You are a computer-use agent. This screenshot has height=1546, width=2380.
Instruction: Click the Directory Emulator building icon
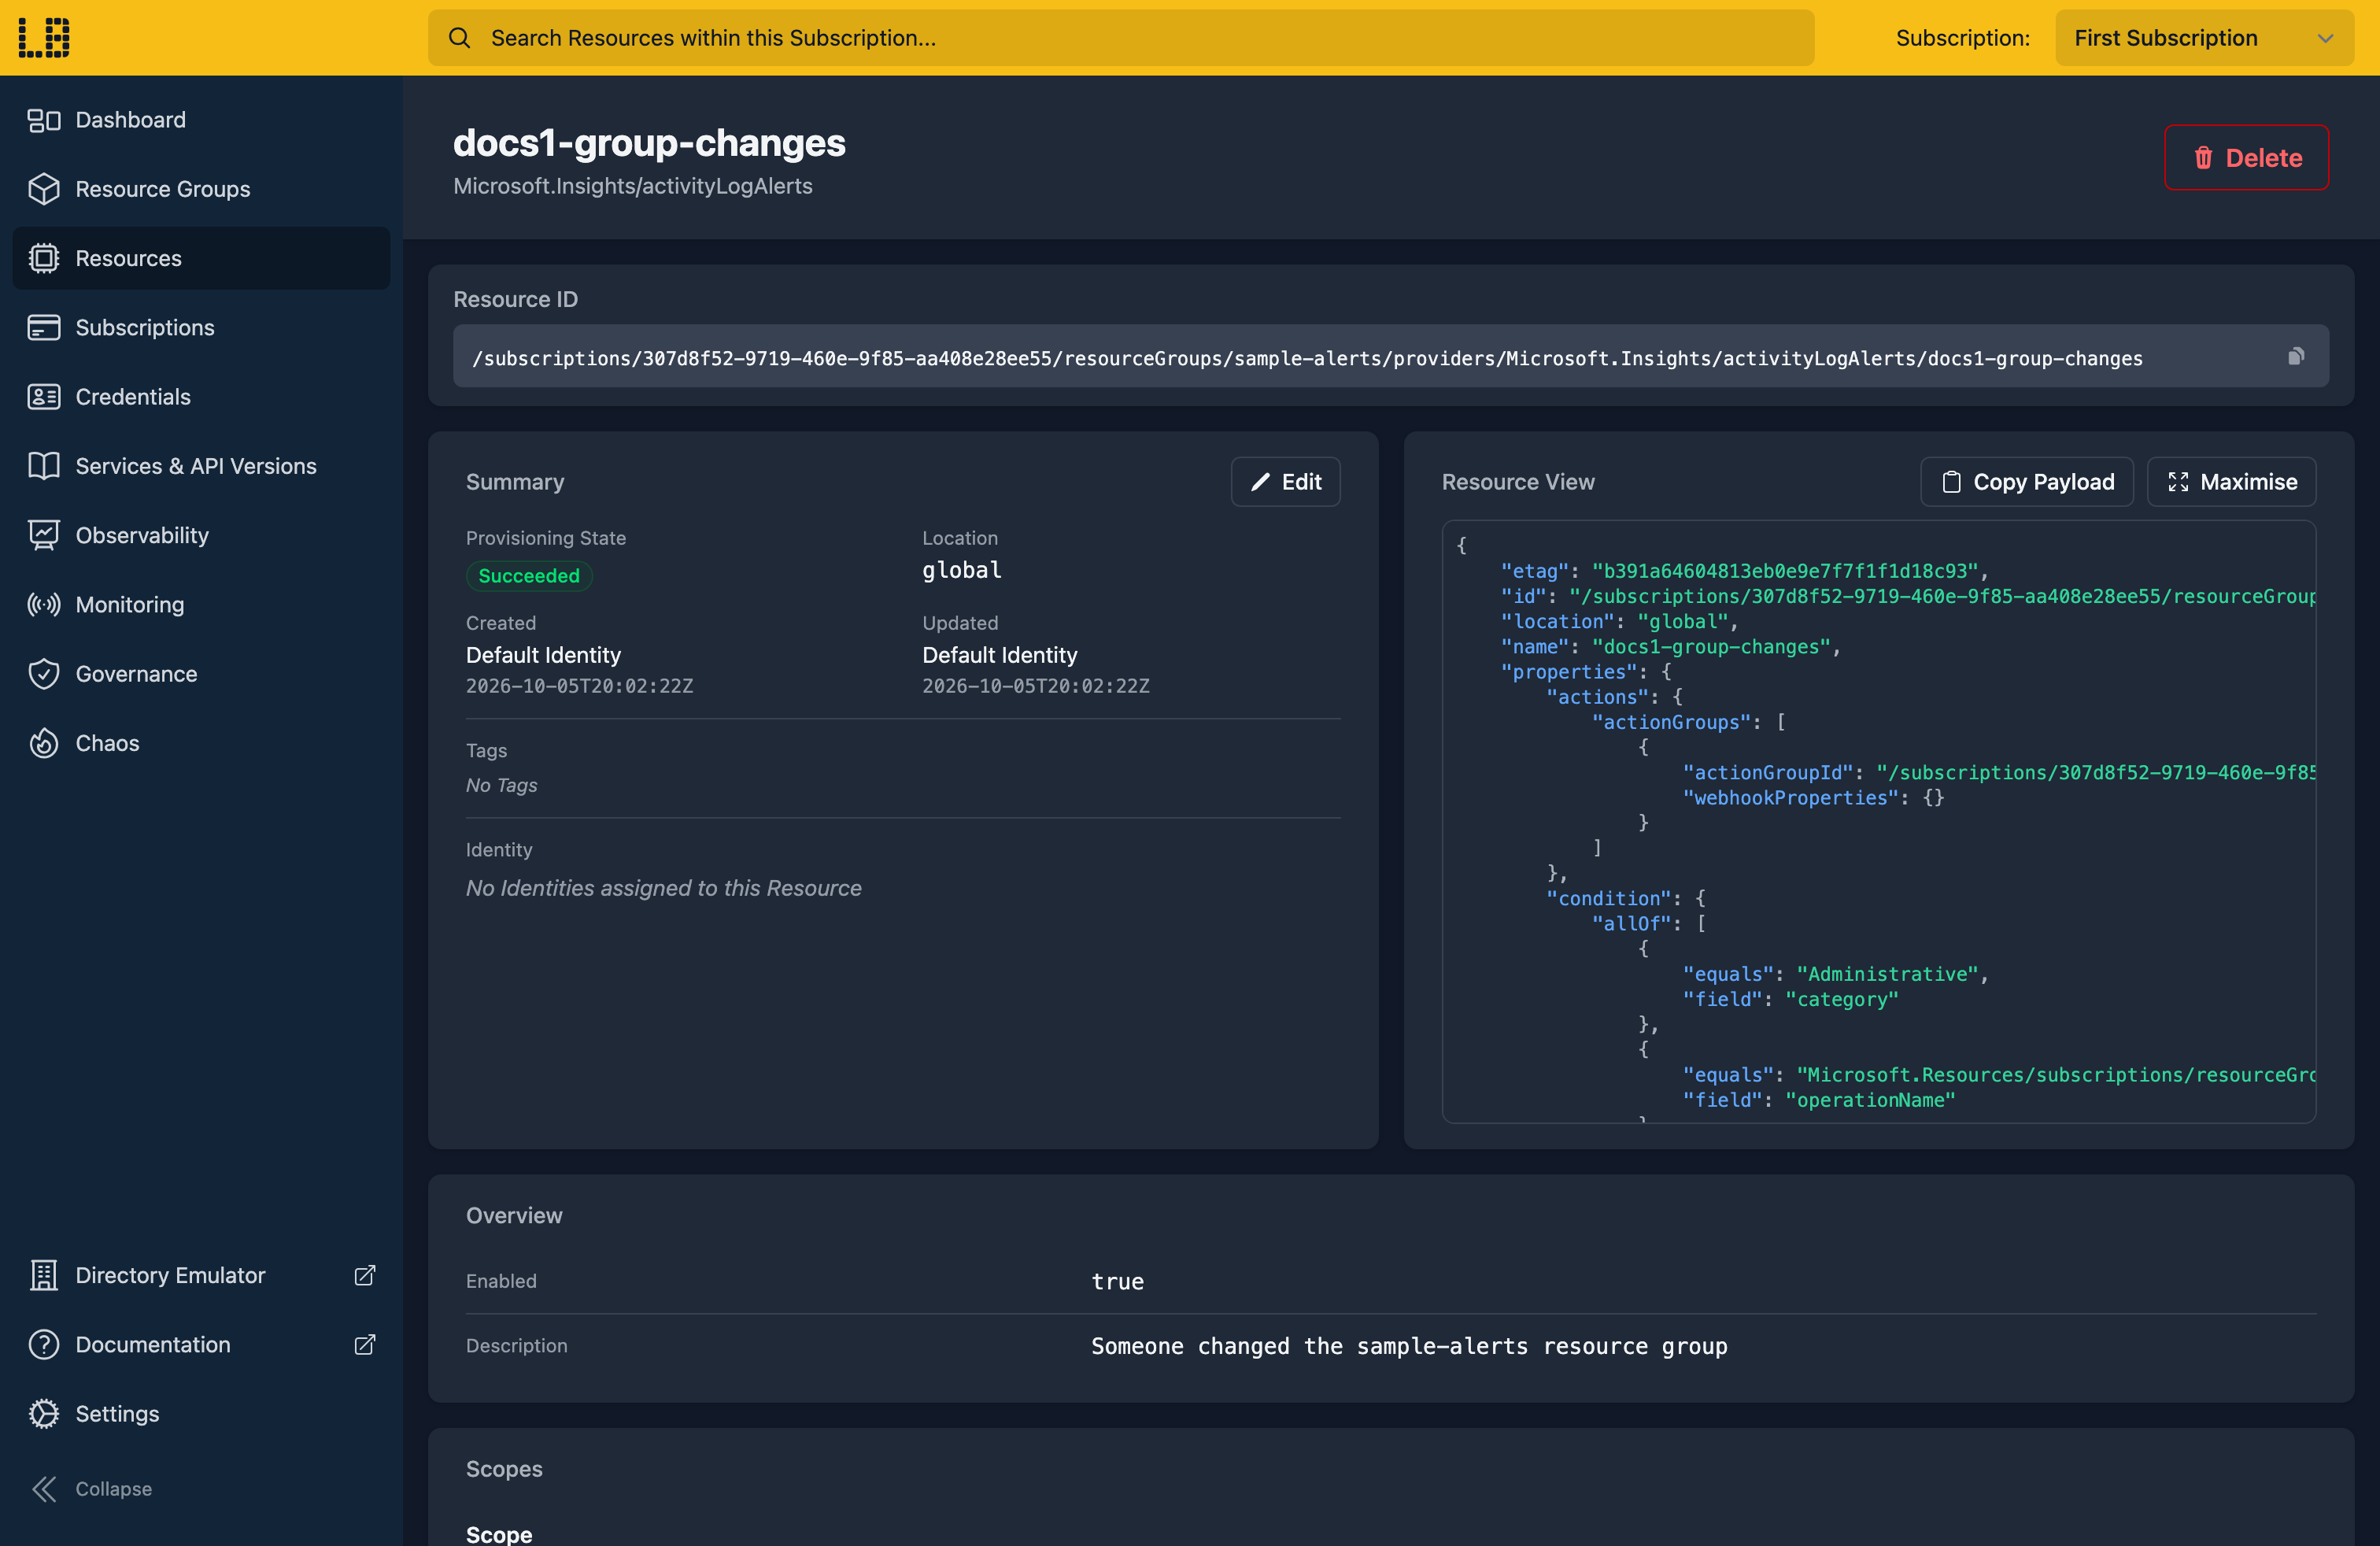(44, 1275)
